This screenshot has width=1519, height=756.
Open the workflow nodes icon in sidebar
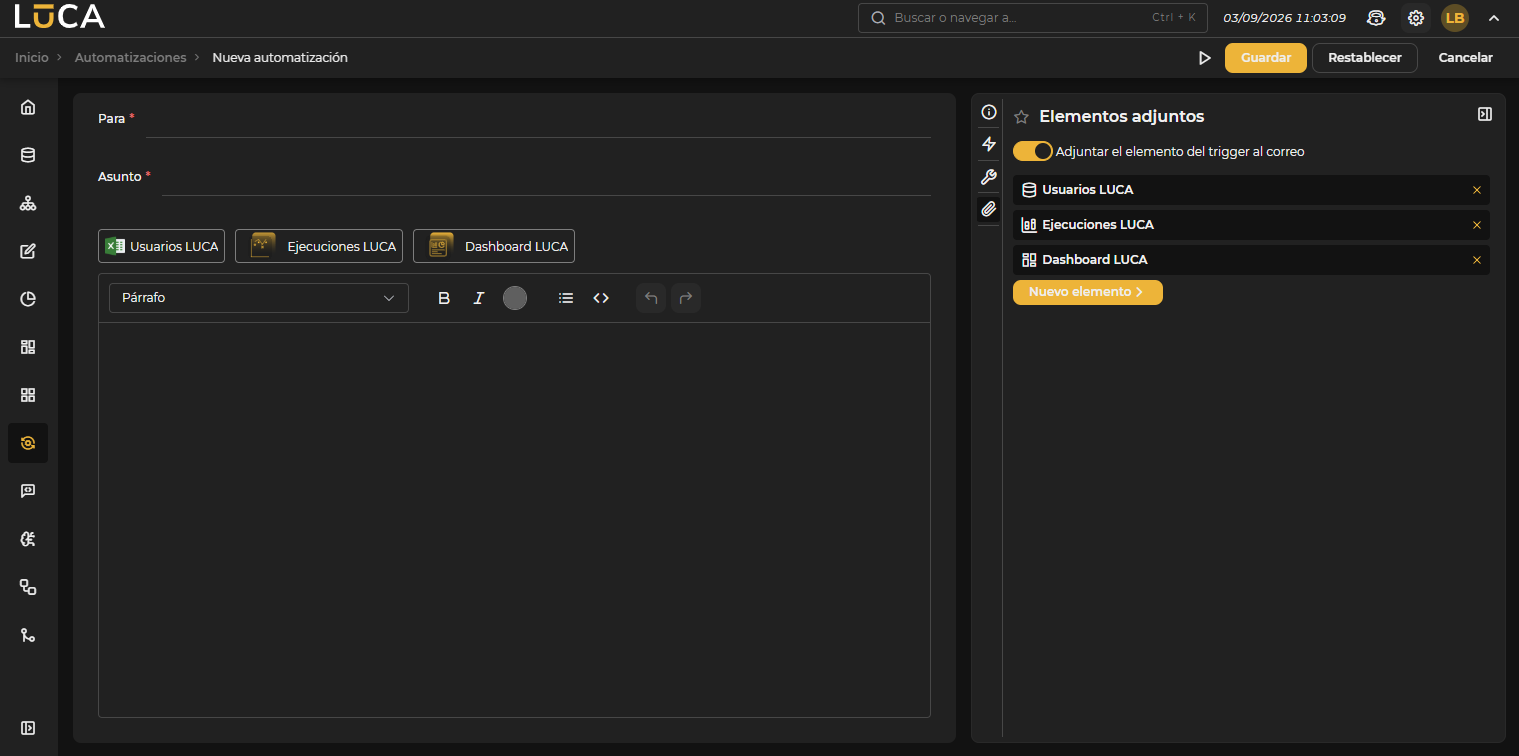point(28,587)
